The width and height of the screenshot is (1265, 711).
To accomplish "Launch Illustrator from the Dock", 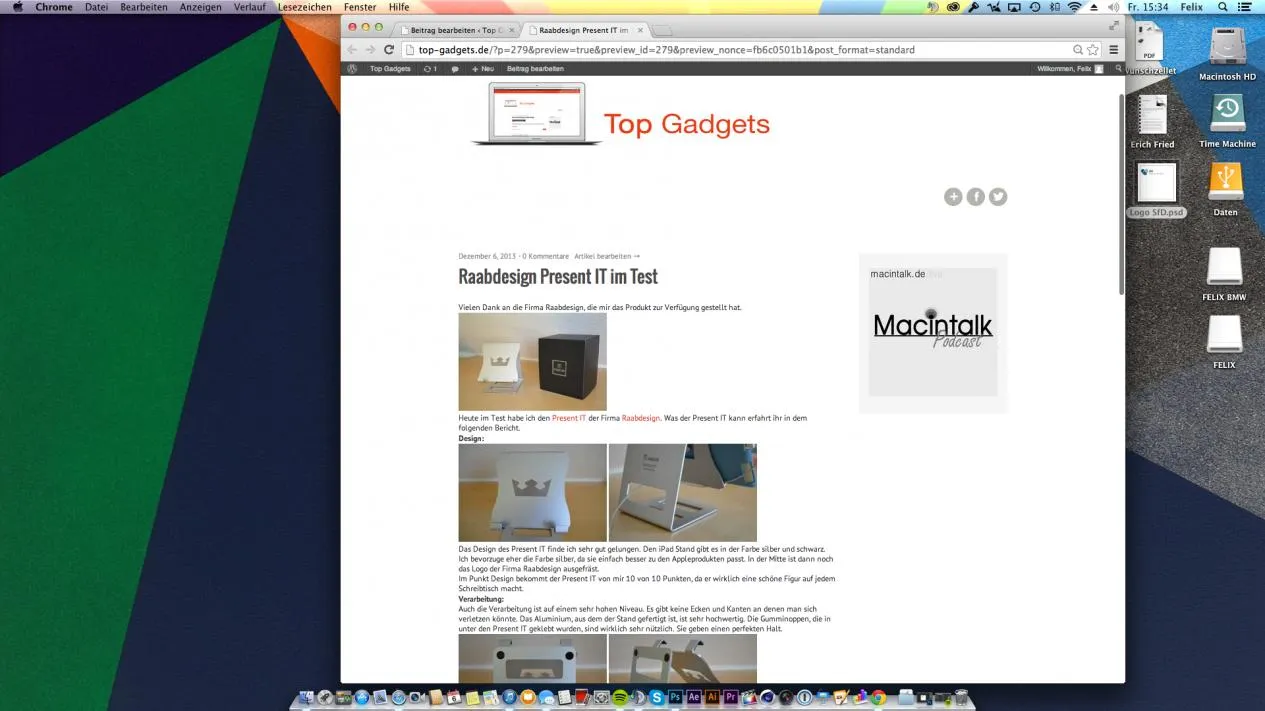I will pos(712,698).
